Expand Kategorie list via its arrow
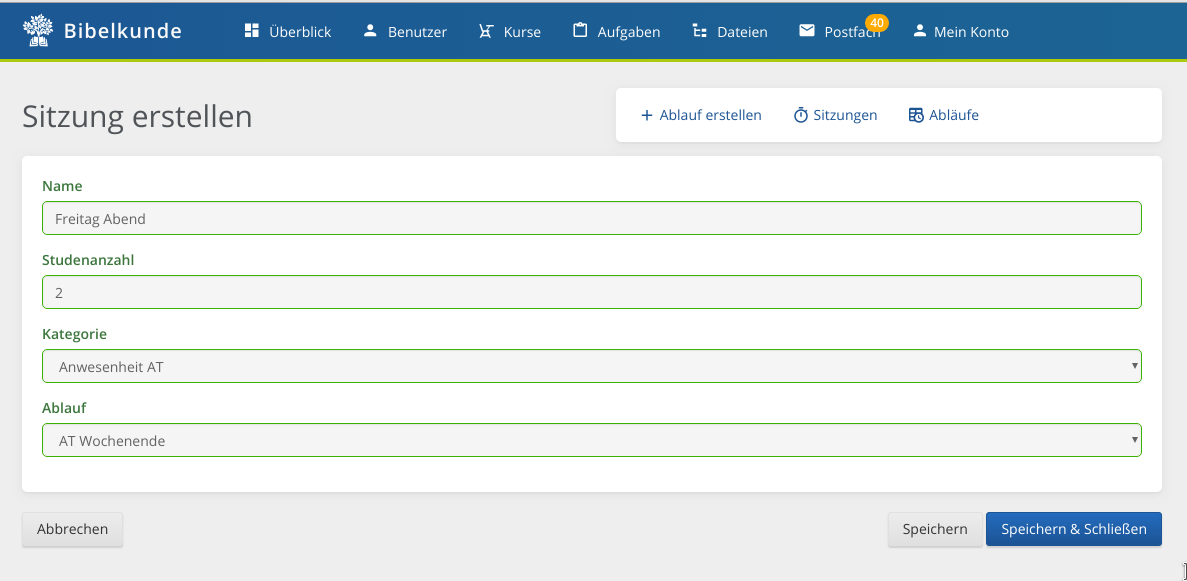This screenshot has width=1187, height=581. click(x=1134, y=366)
